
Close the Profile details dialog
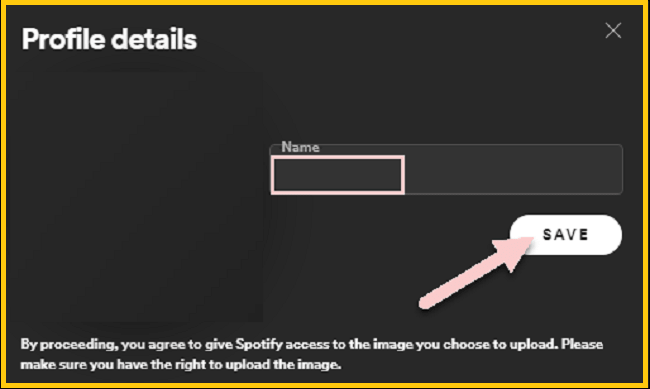coord(613,30)
